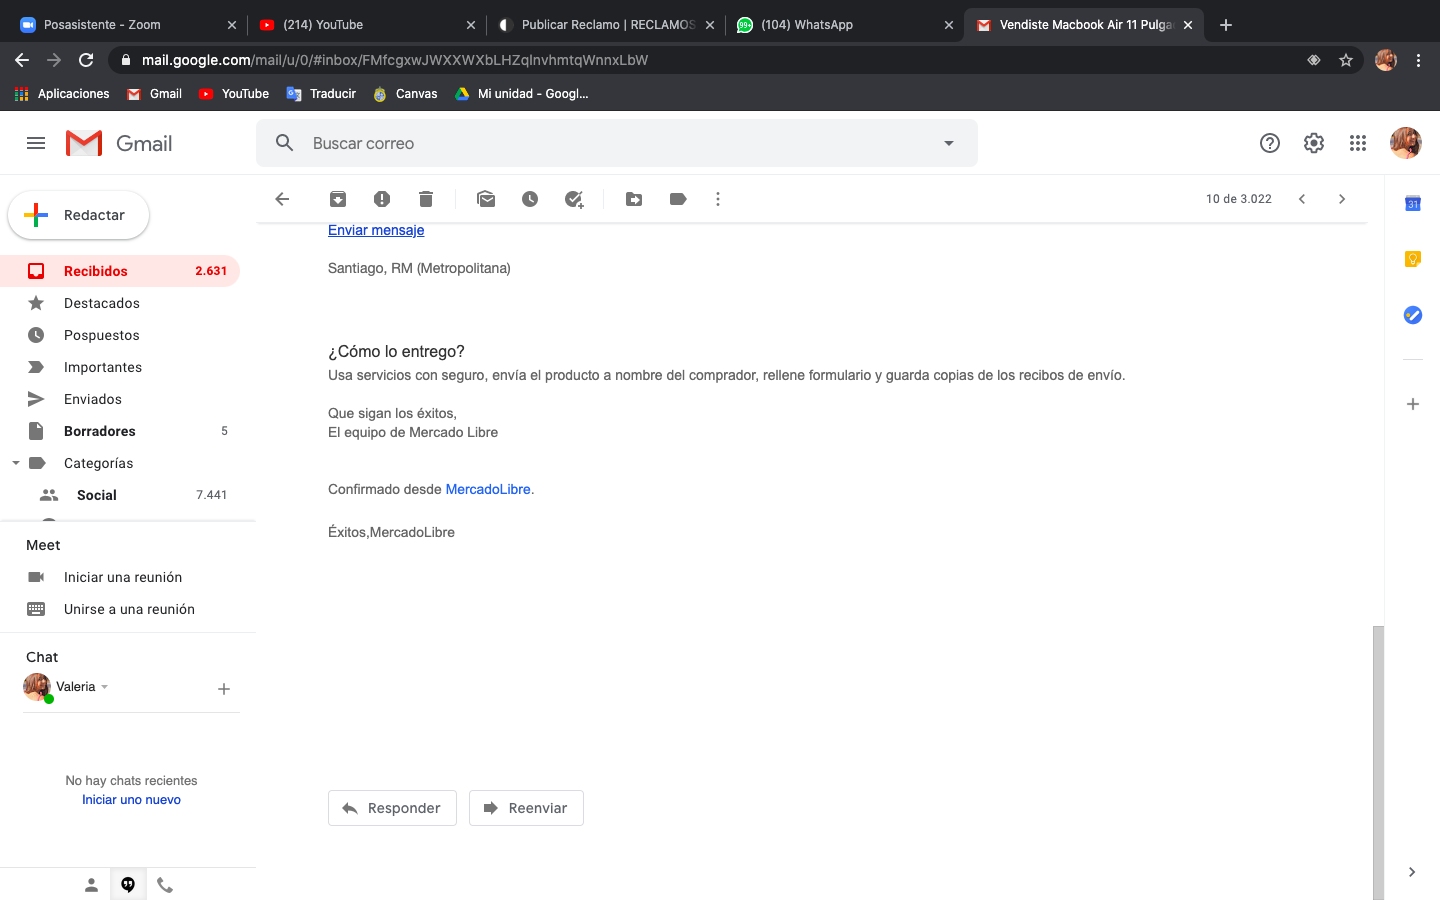Bookmark this page with star icon
The width and height of the screenshot is (1440, 900).
1346,60
